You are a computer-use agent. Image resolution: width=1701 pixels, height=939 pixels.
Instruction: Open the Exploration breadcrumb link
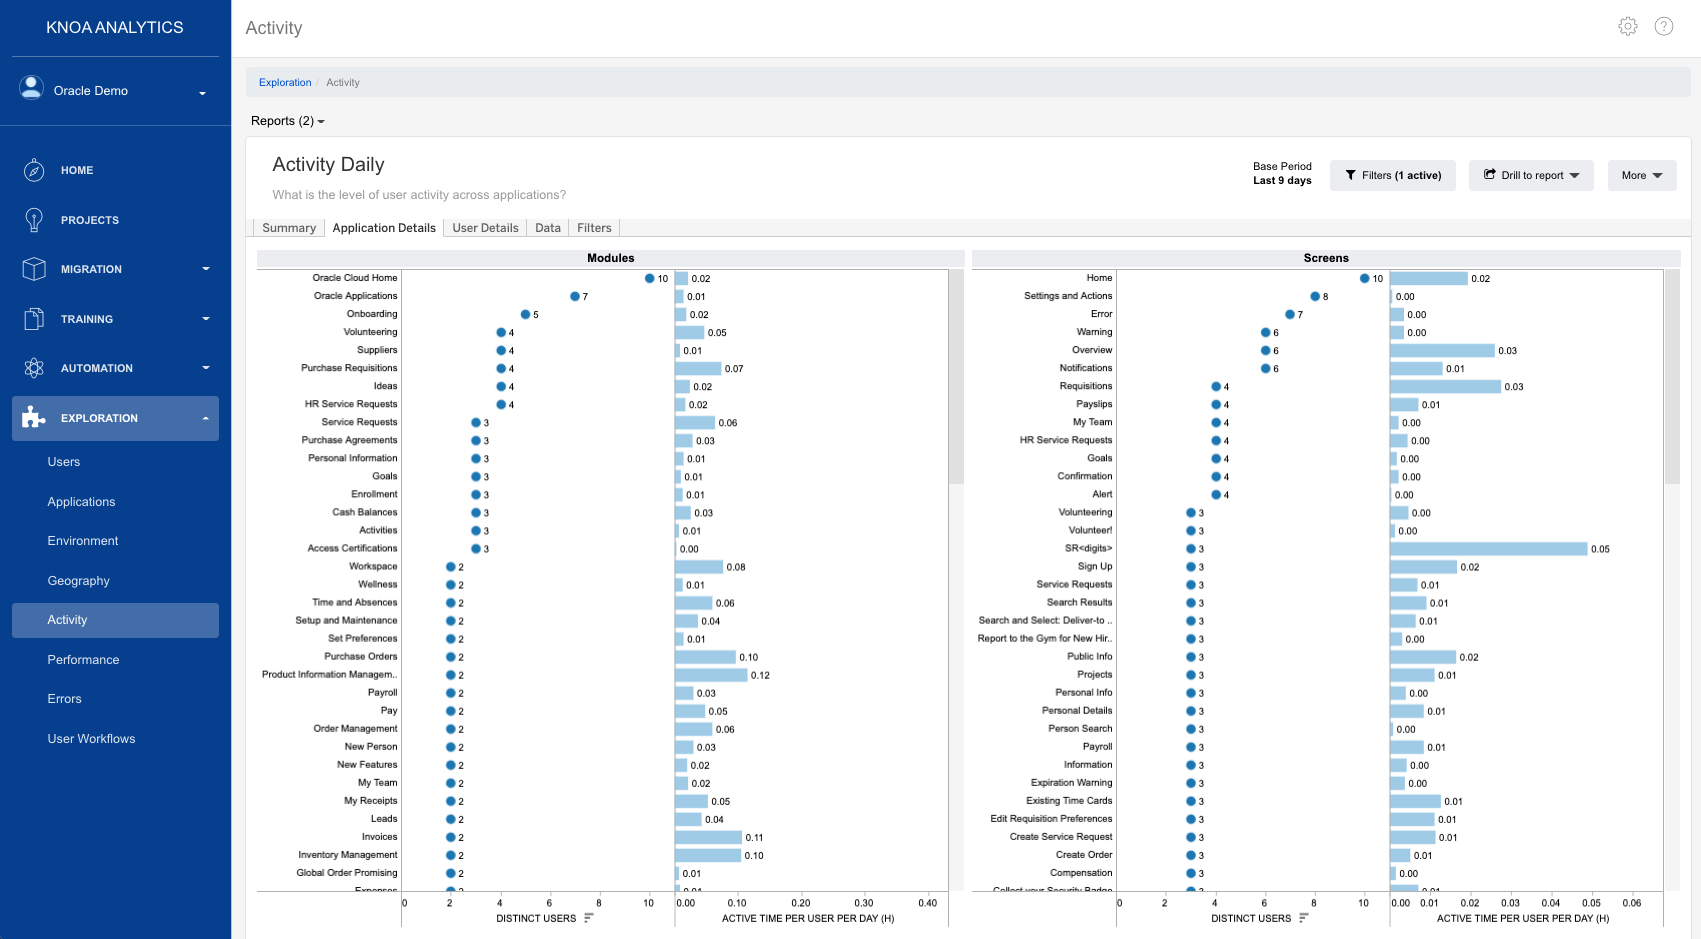tap(285, 82)
